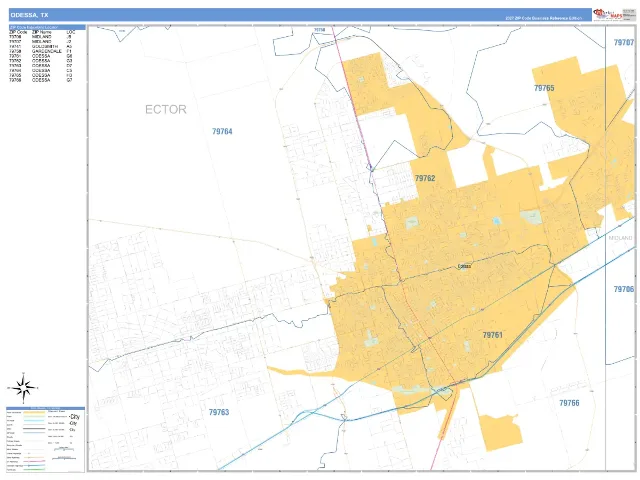Click the 79766 ZIP label on the map

click(569, 403)
